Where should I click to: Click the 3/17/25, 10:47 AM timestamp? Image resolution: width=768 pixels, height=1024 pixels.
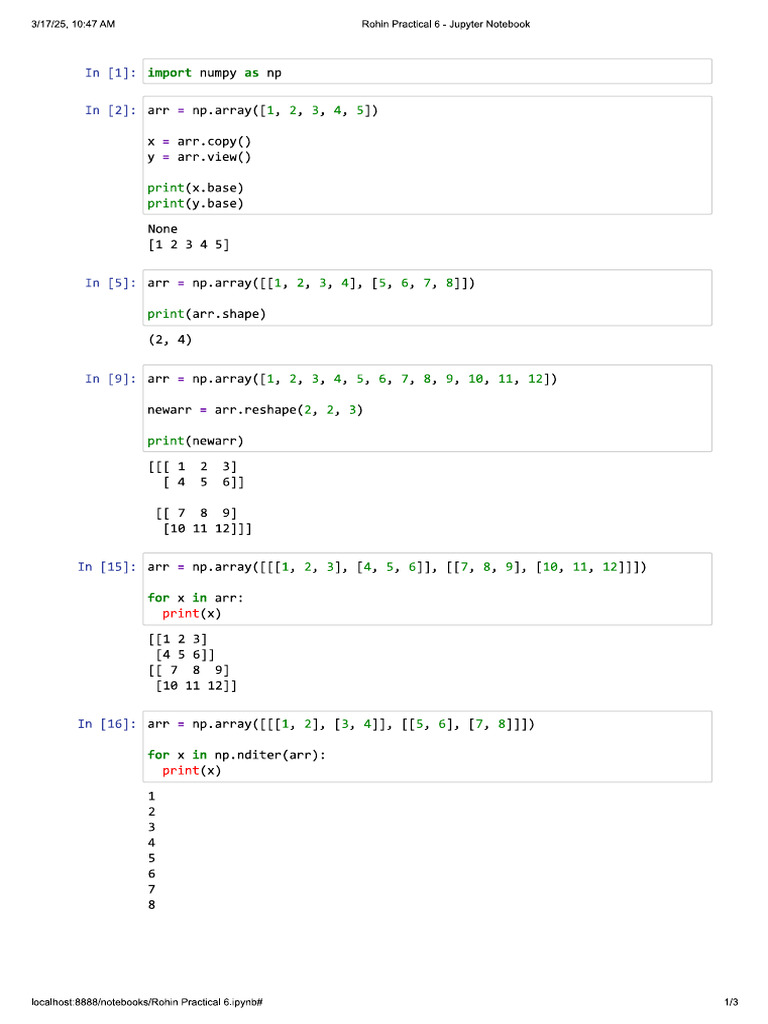[73, 24]
